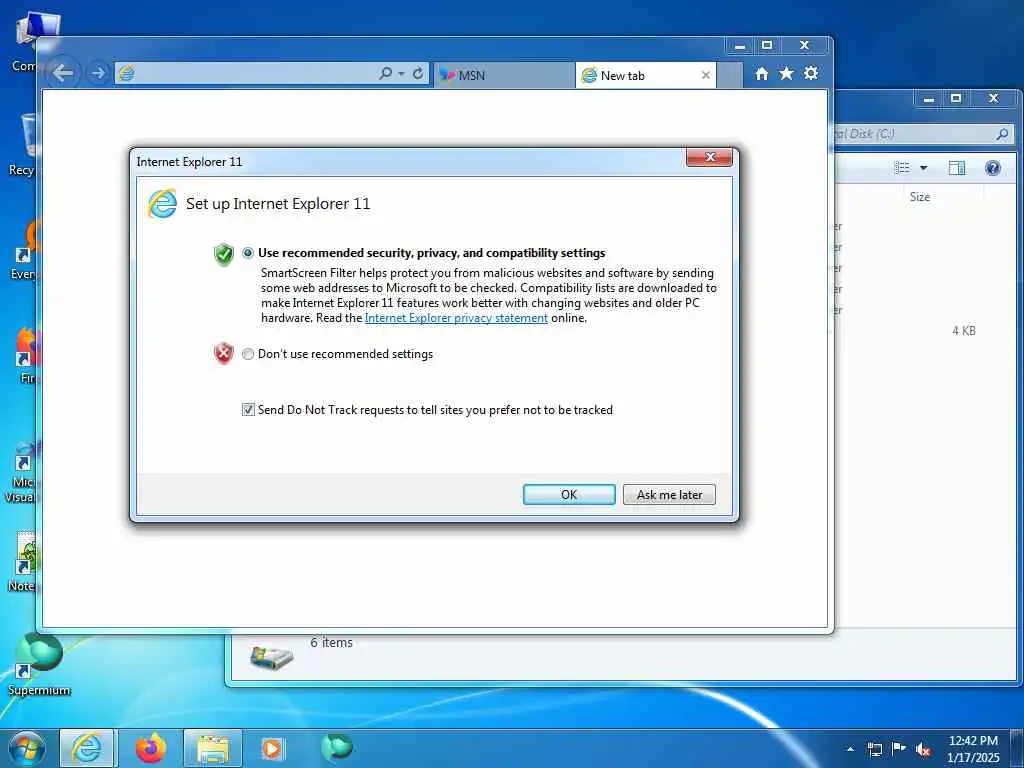Launch Supermium from the taskbar
Viewport: 1024px width, 768px height.
337,747
